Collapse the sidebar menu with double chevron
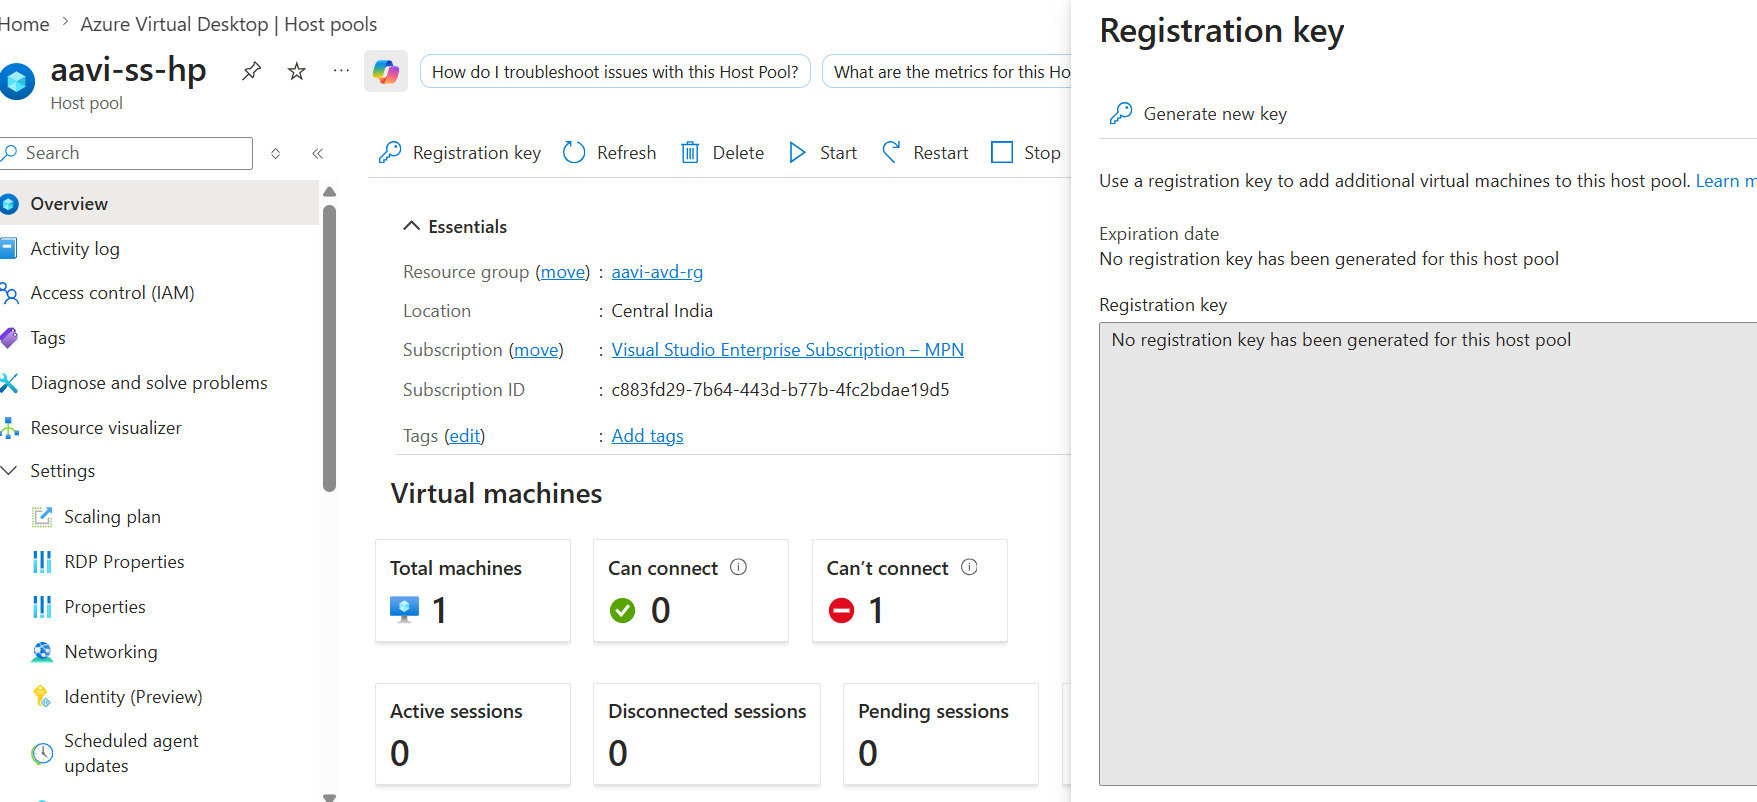This screenshot has height=802, width=1757. tap(318, 153)
